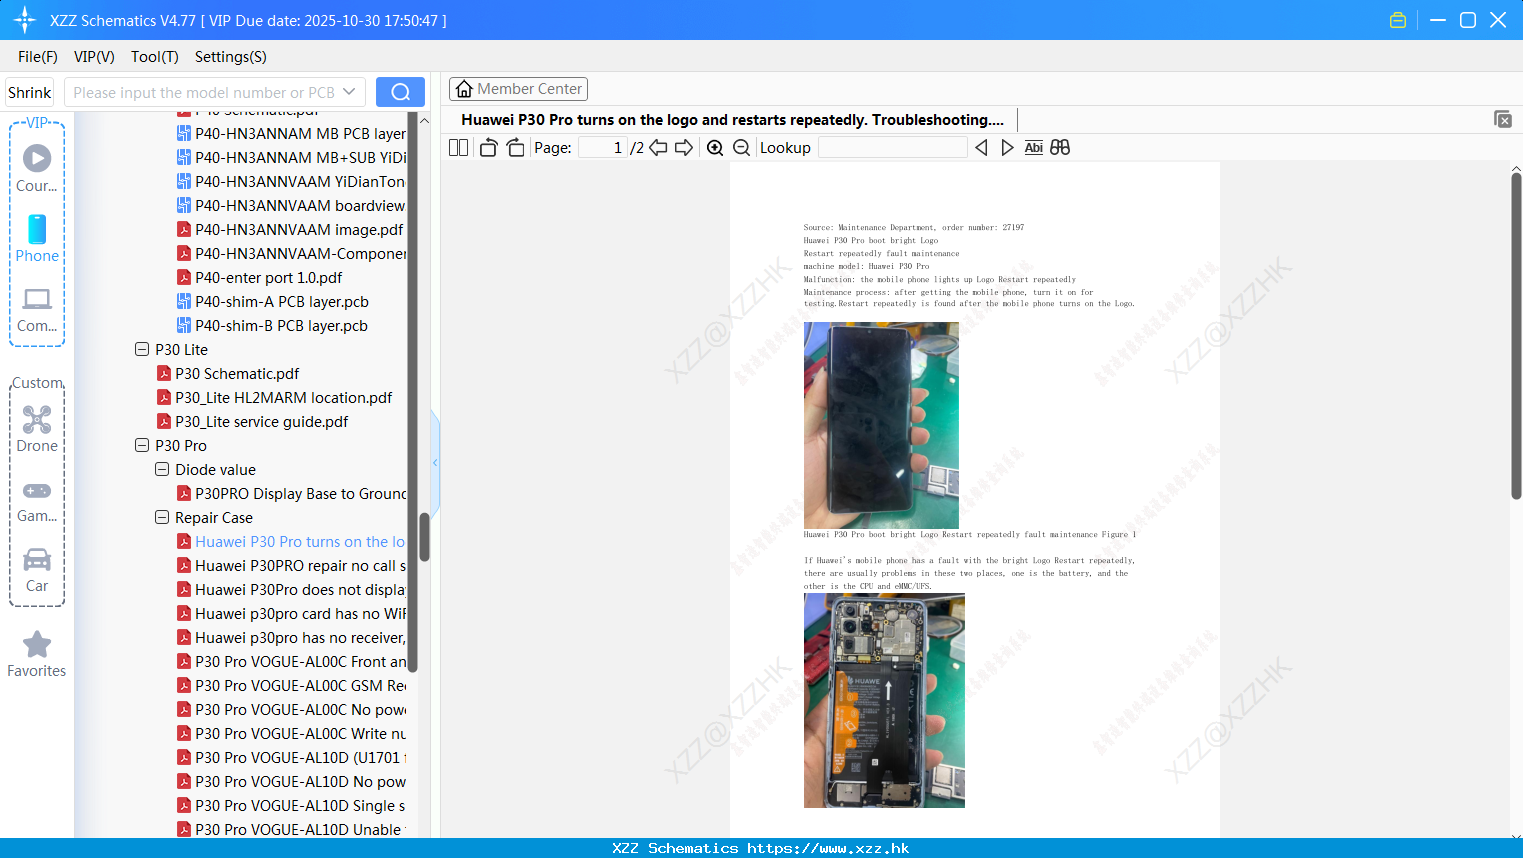Collapse the left panel via splitter handle
This screenshot has height=858, width=1523.
[x=435, y=462]
